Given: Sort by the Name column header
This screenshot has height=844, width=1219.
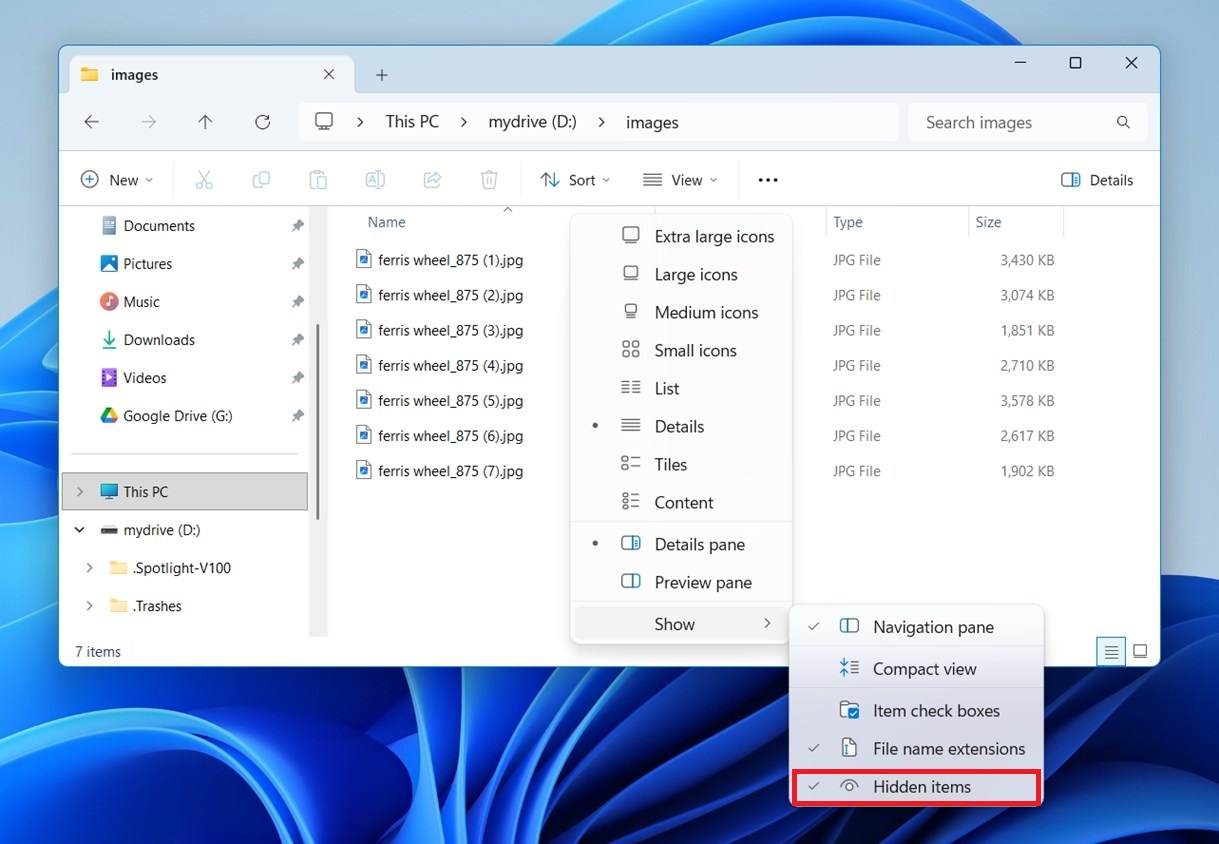Looking at the screenshot, I should (x=386, y=222).
